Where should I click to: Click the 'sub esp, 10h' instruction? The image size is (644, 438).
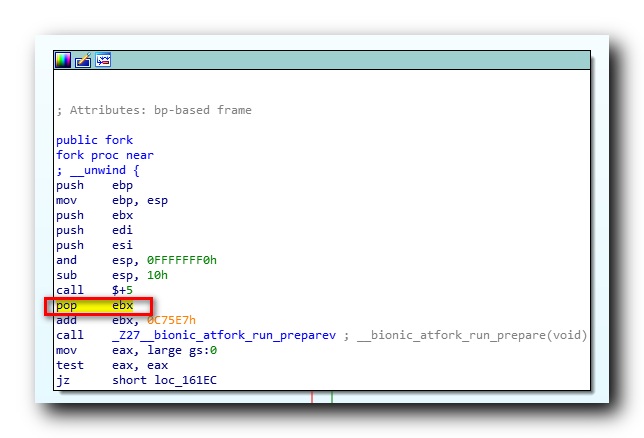(112, 275)
